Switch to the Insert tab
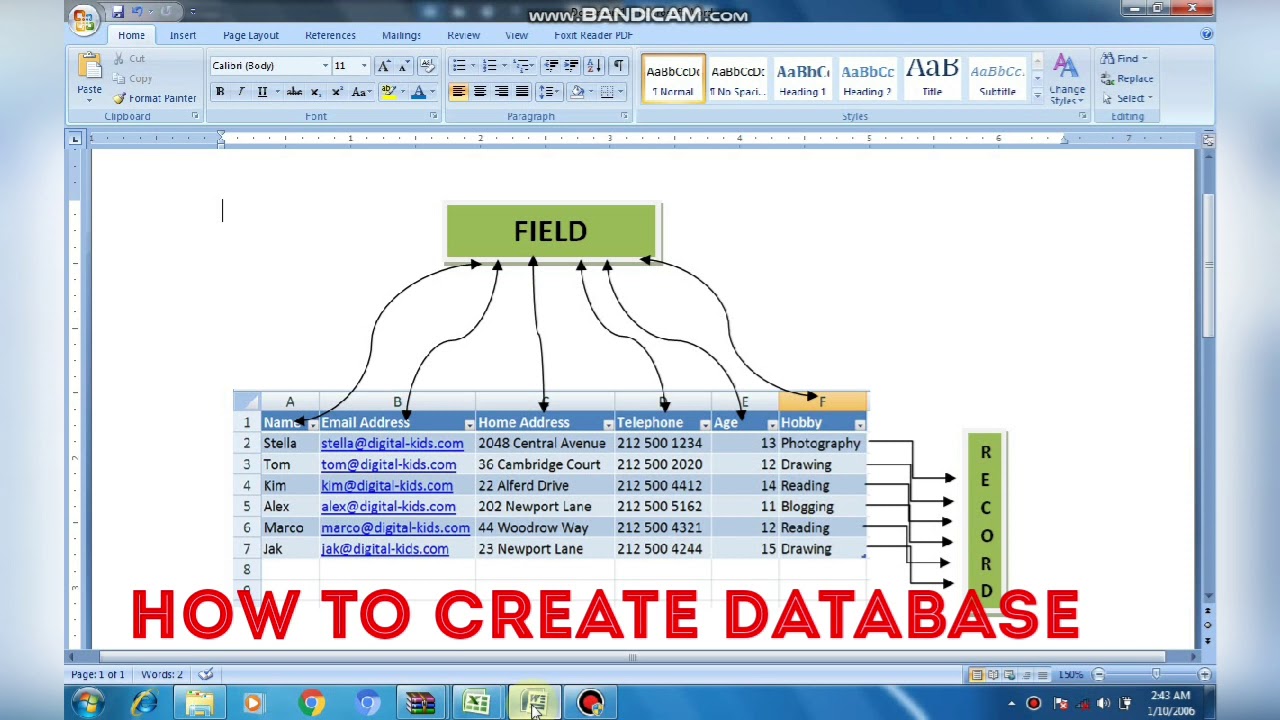 [x=183, y=35]
